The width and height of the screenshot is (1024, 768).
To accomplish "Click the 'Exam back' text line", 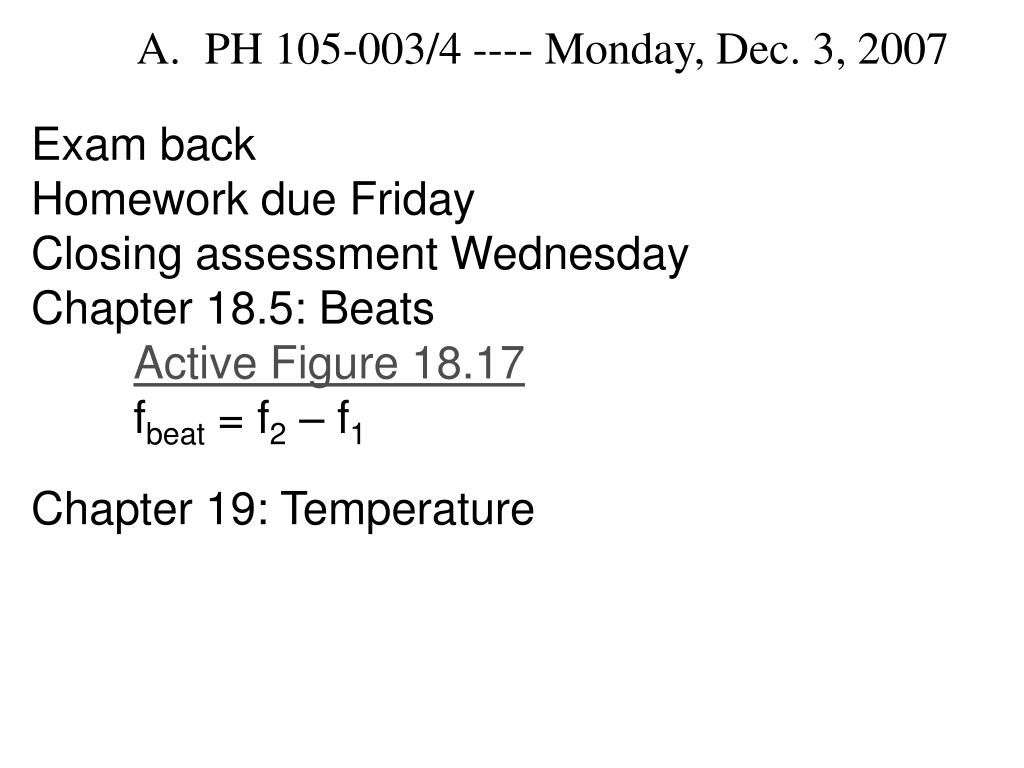I will (143, 144).
